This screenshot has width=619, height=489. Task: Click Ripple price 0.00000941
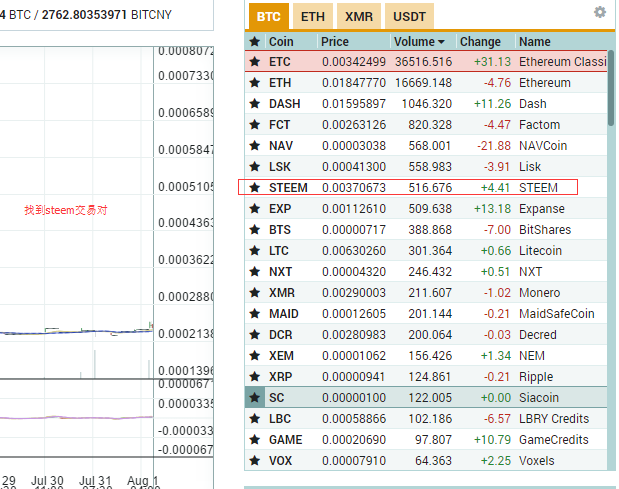coord(353,377)
